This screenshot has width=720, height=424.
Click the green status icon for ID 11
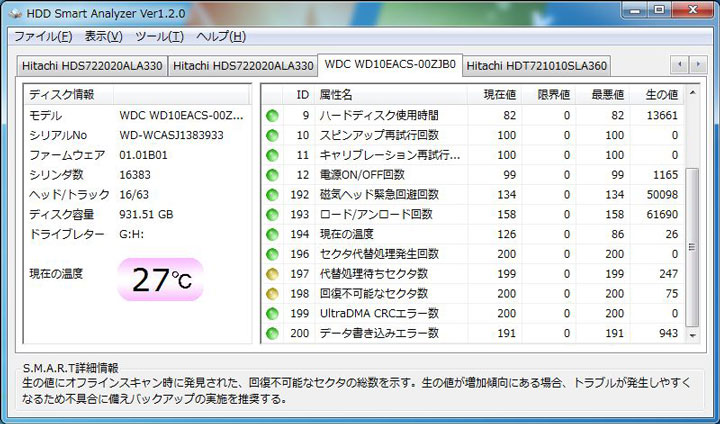click(x=272, y=155)
